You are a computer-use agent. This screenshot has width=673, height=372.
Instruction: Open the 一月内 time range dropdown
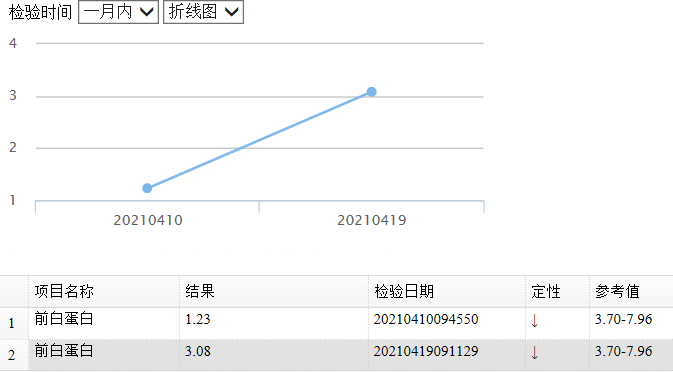(118, 12)
